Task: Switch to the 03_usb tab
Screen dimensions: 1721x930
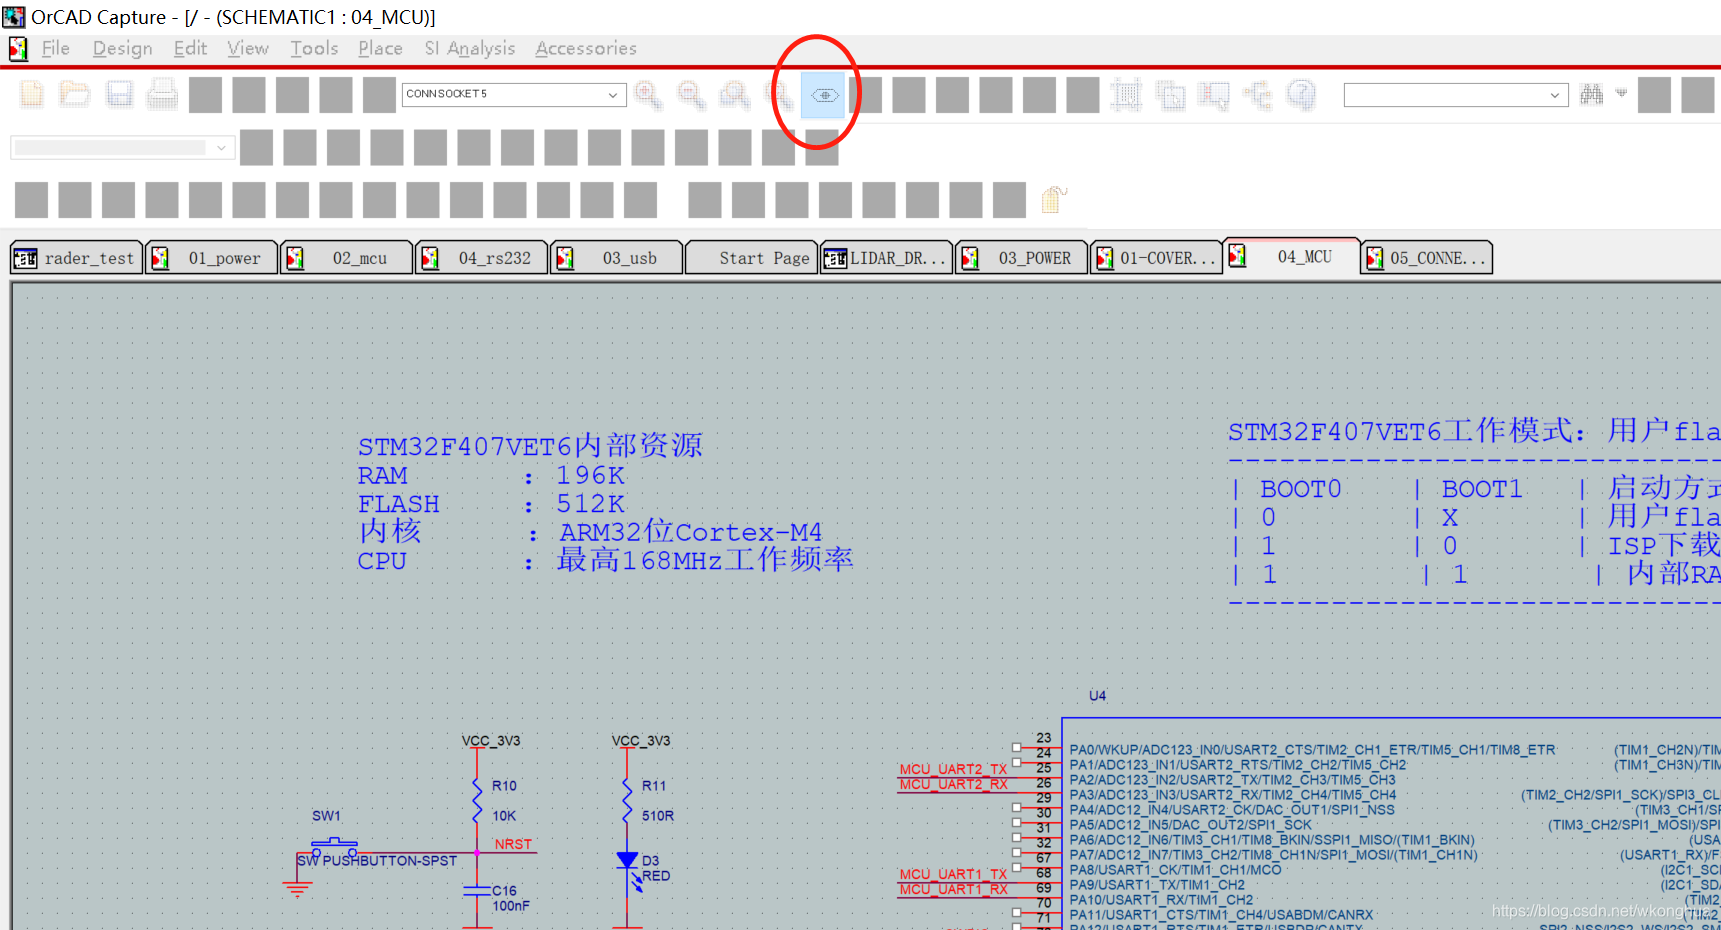Action: pos(617,258)
